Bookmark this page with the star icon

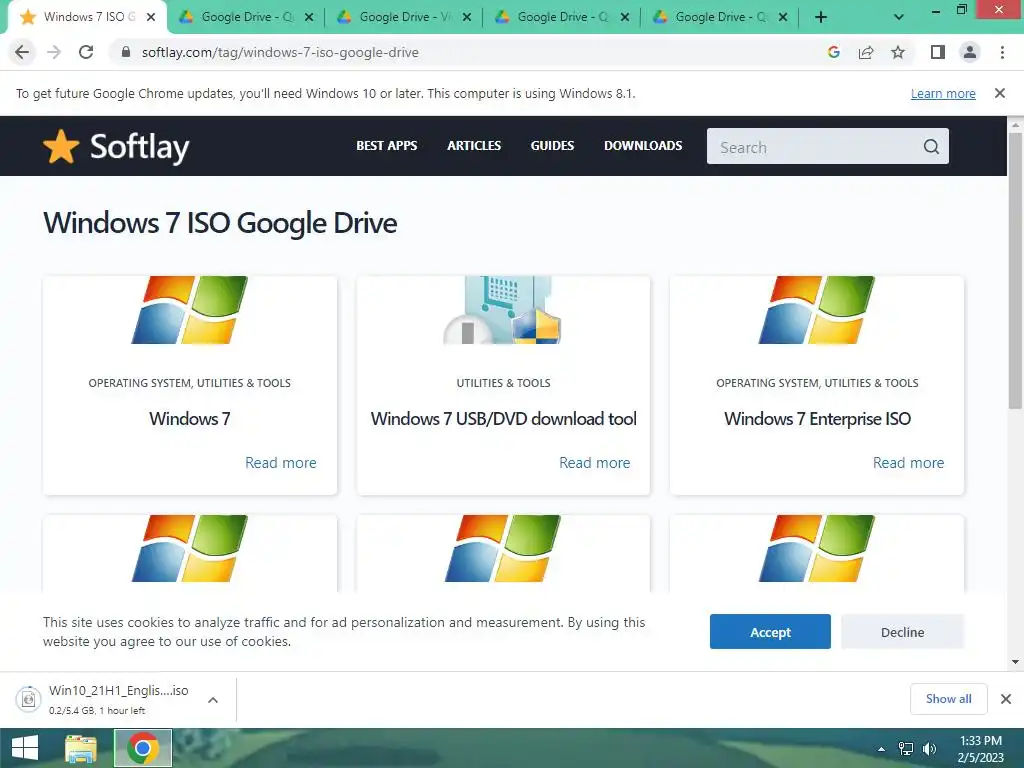[x=898, y=52]
